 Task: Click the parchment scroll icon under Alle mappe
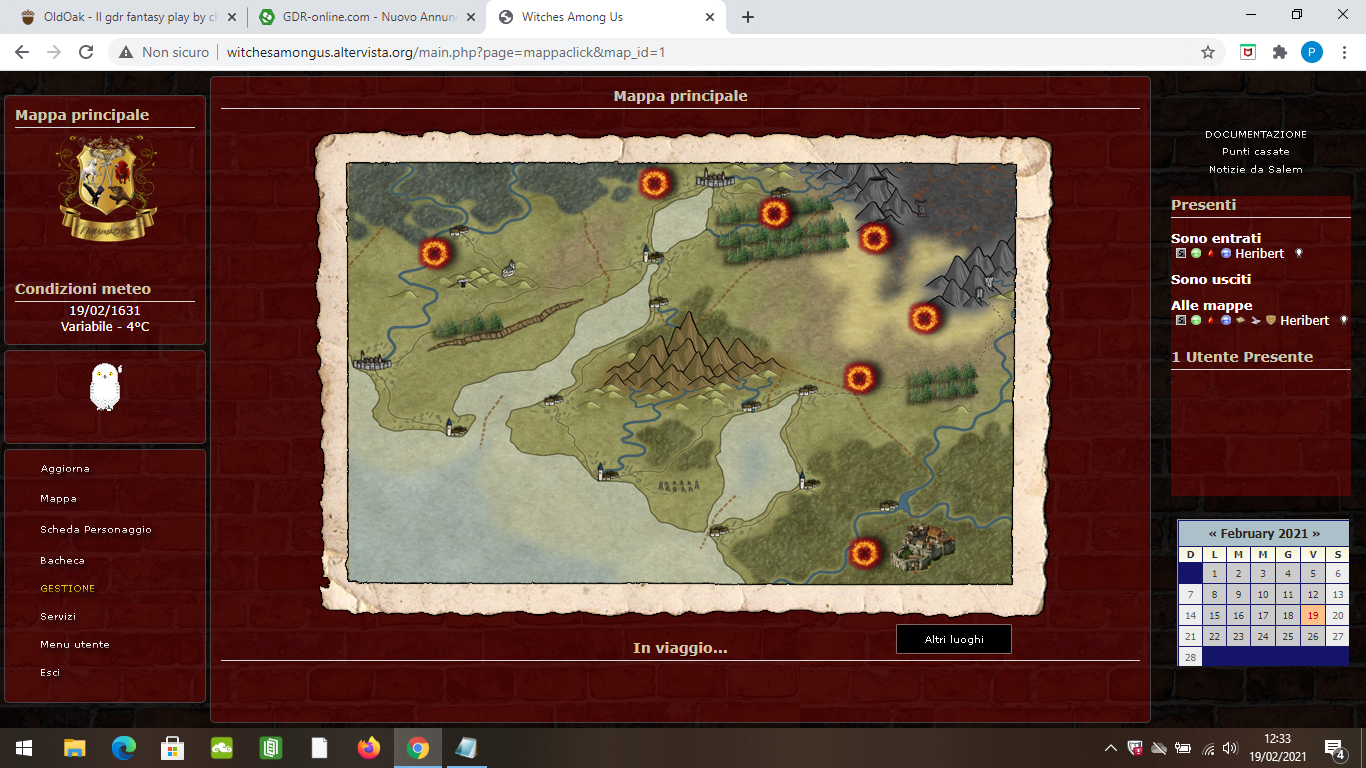(x=1241, y=320)
